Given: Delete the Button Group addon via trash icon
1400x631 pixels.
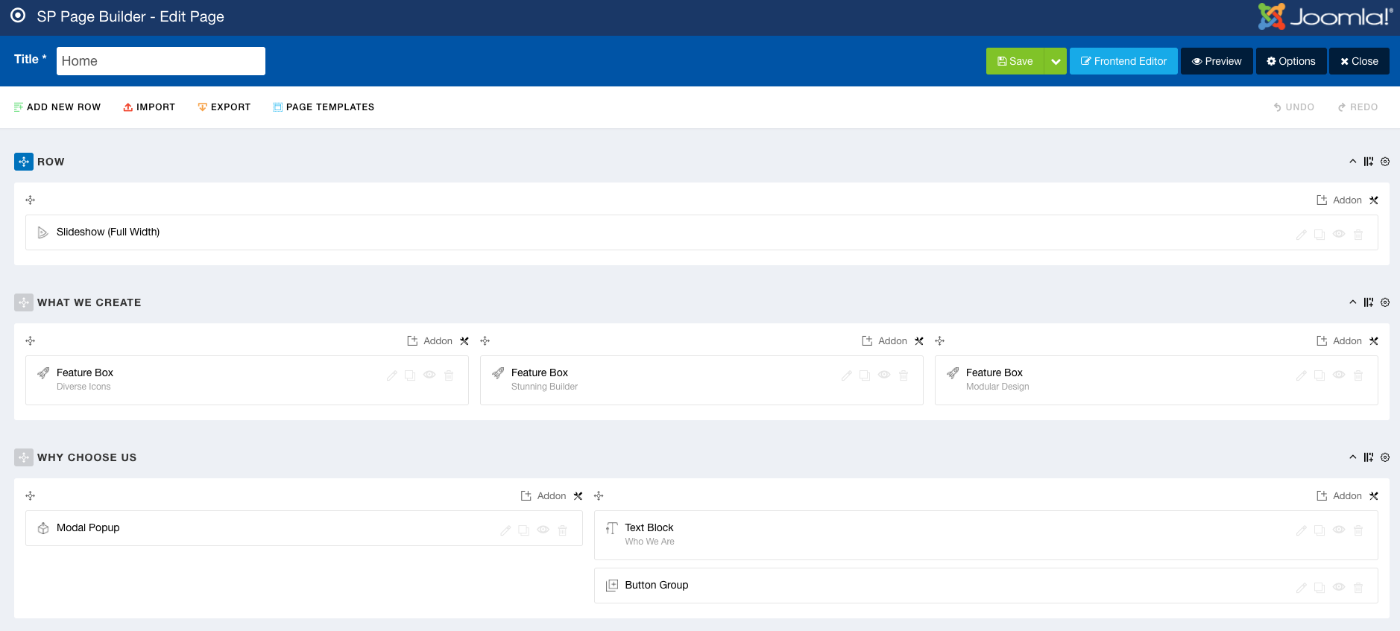Looking at the screenshot, I should (1358, 587).
